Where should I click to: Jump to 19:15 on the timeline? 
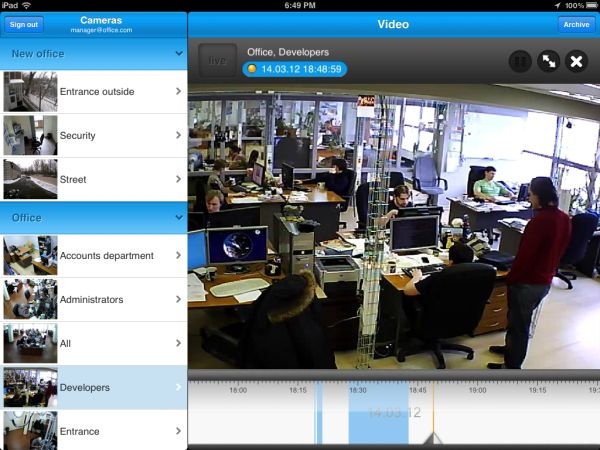pos(537,390)
